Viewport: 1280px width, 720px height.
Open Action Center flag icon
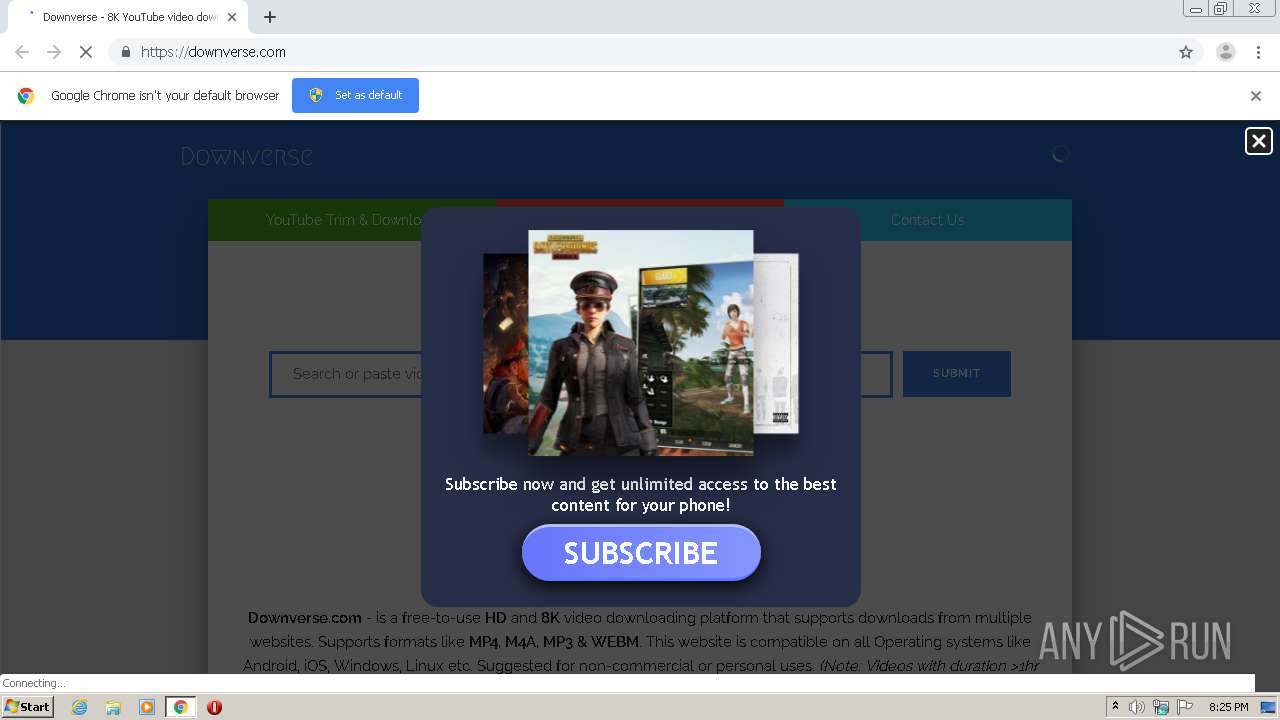coord(1185,707)
